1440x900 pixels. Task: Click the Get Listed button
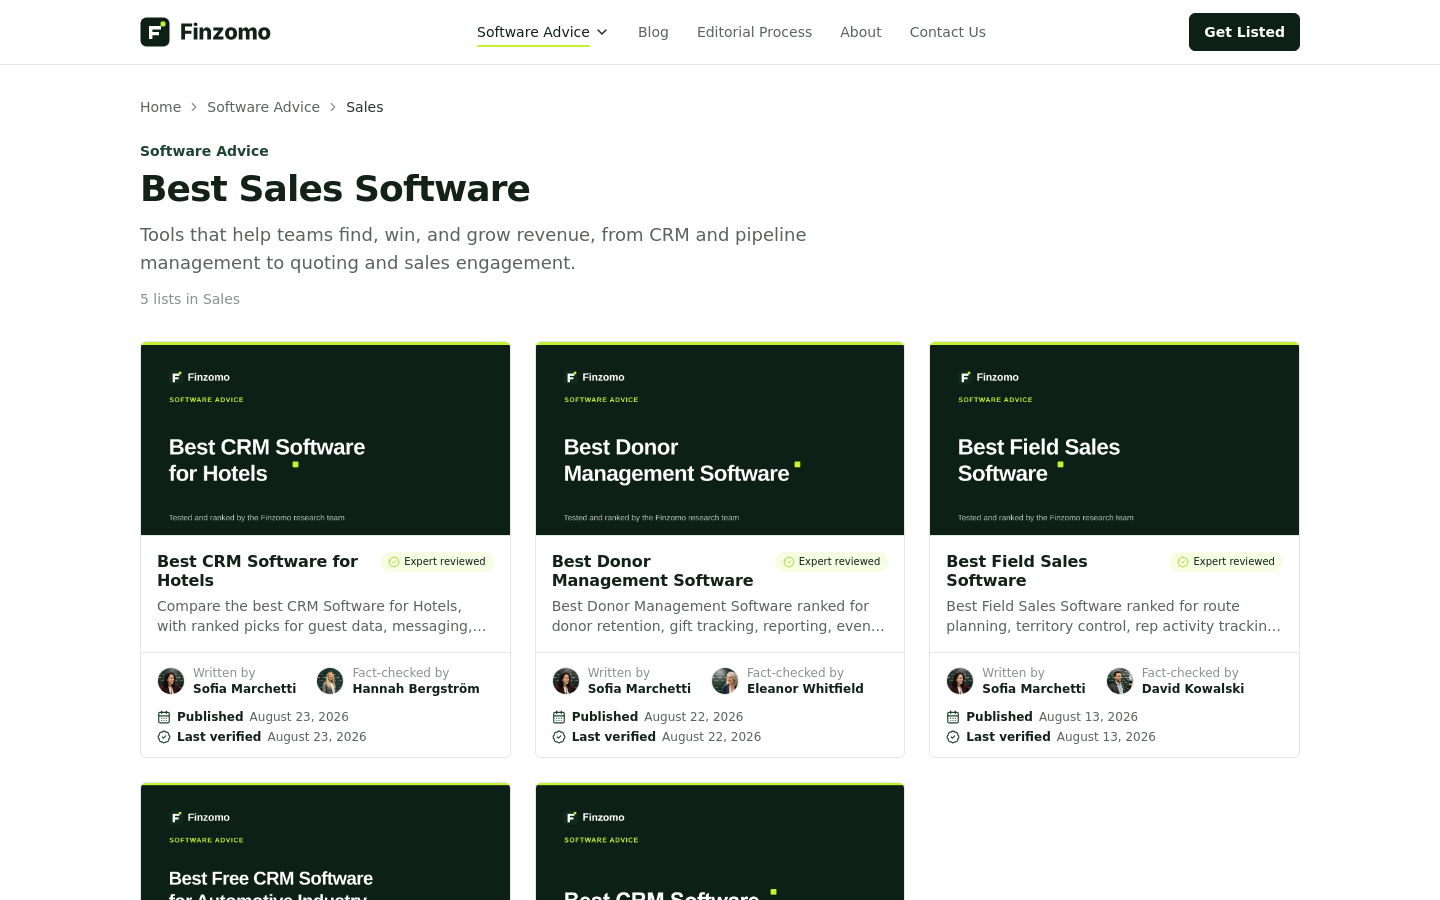1244,32
